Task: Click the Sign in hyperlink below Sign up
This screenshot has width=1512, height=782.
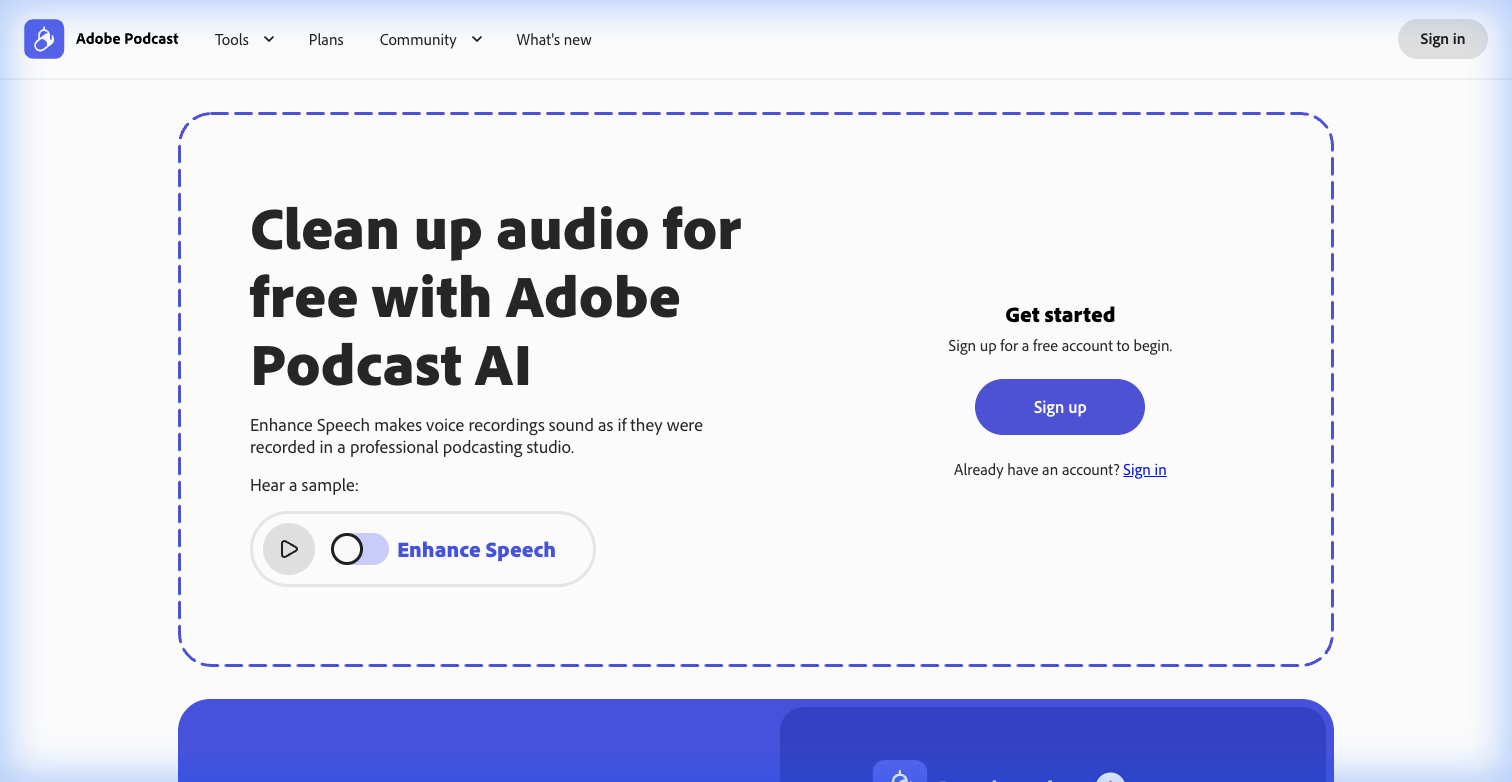Action: tap(1144, 469)
